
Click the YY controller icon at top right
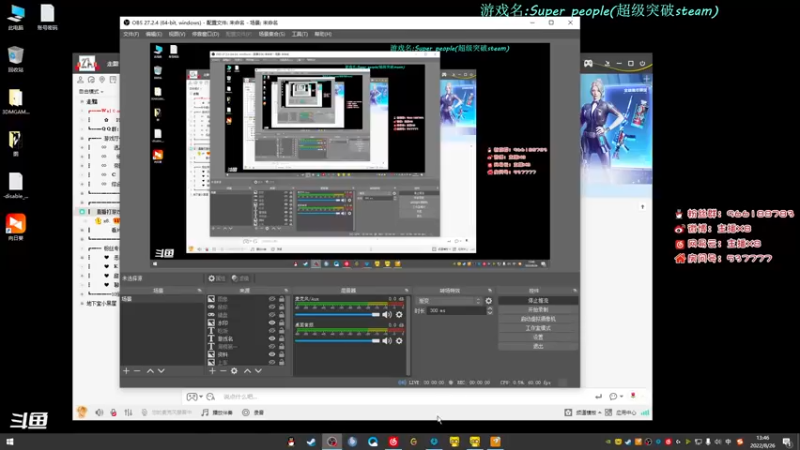[x=588, y=63]
